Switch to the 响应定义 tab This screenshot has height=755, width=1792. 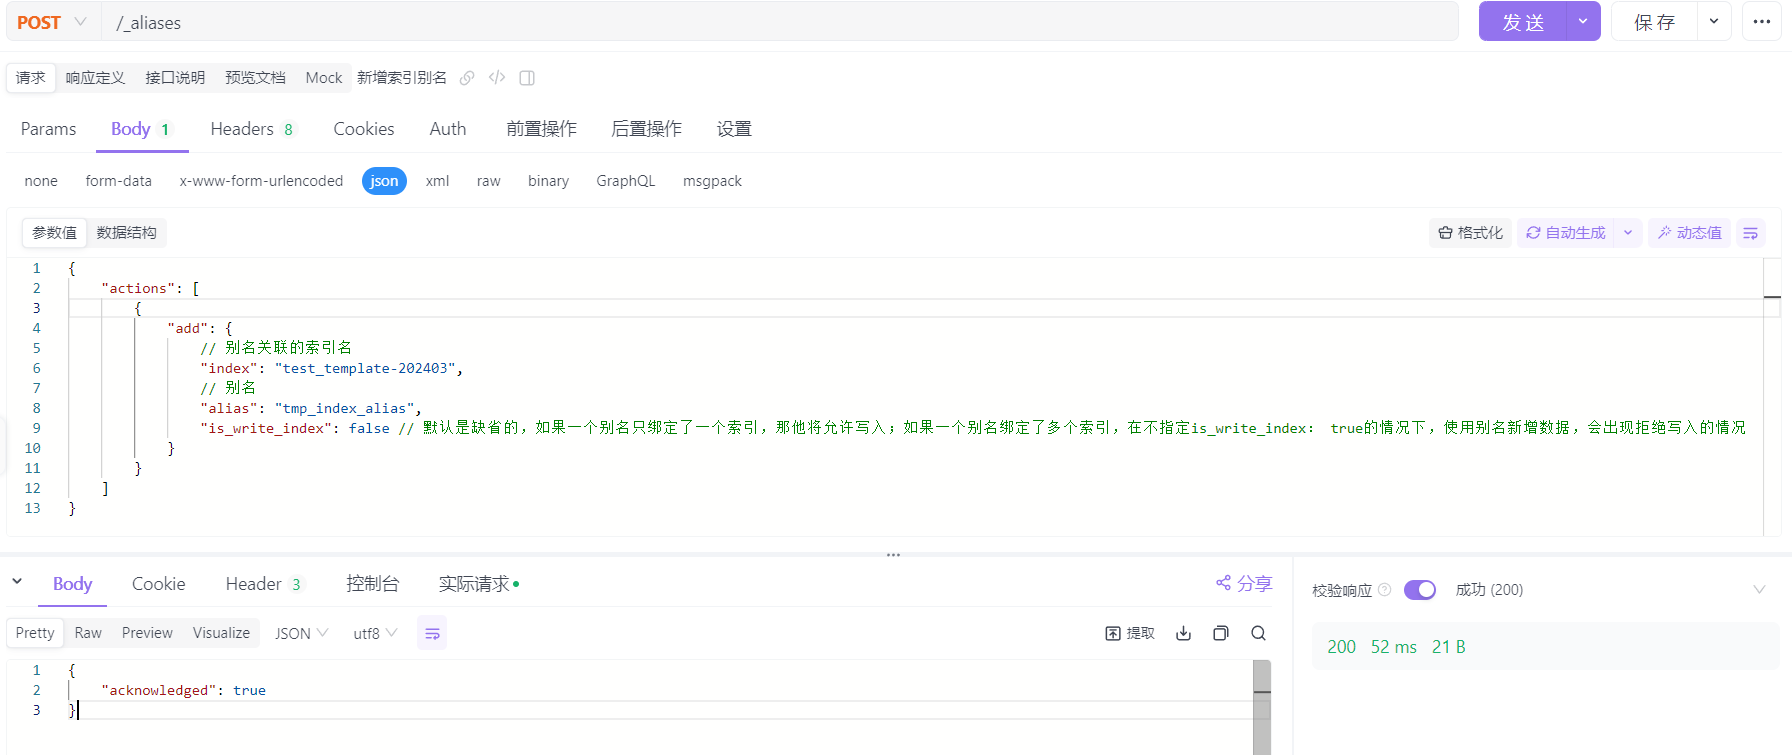pyautogui.click(x=95, y=78)
